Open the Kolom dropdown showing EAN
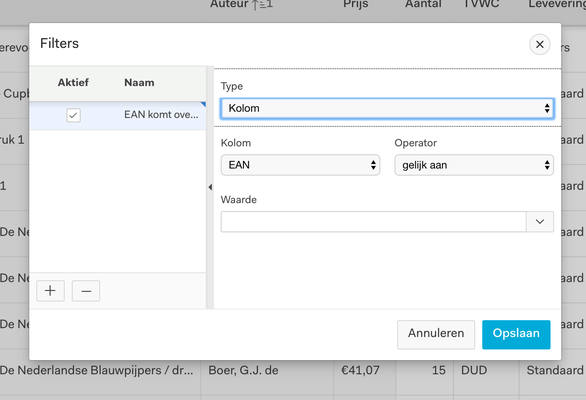The width and height of the screenshot is (586, 400). click(x=300, y=165)
